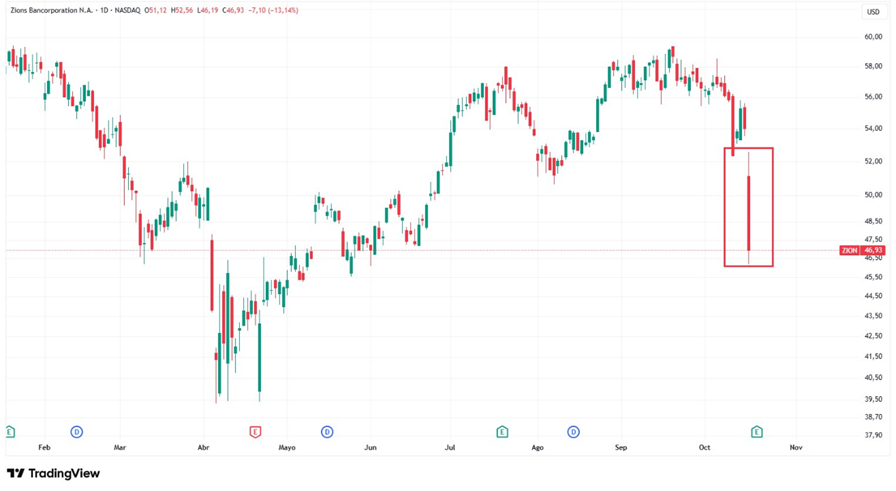The width and height of the screenshot is (896, 491).
Task: Open the earnings marker between Oct and Nov
Action: 757,432
